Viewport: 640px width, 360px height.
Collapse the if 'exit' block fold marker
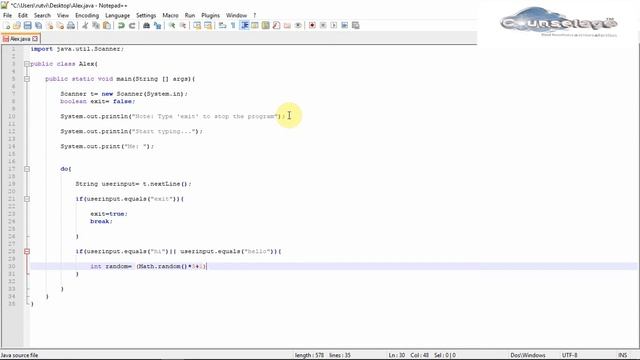[x=27, y=199]
